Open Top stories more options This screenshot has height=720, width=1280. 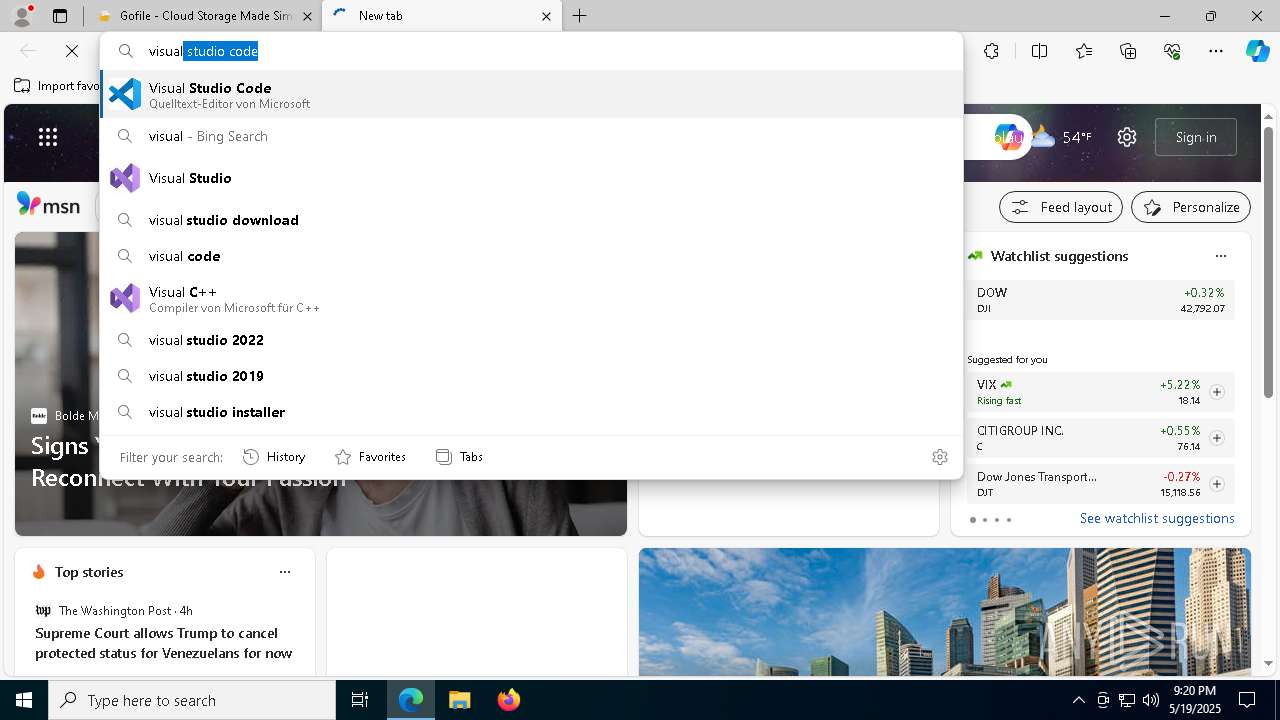(285, 572)
